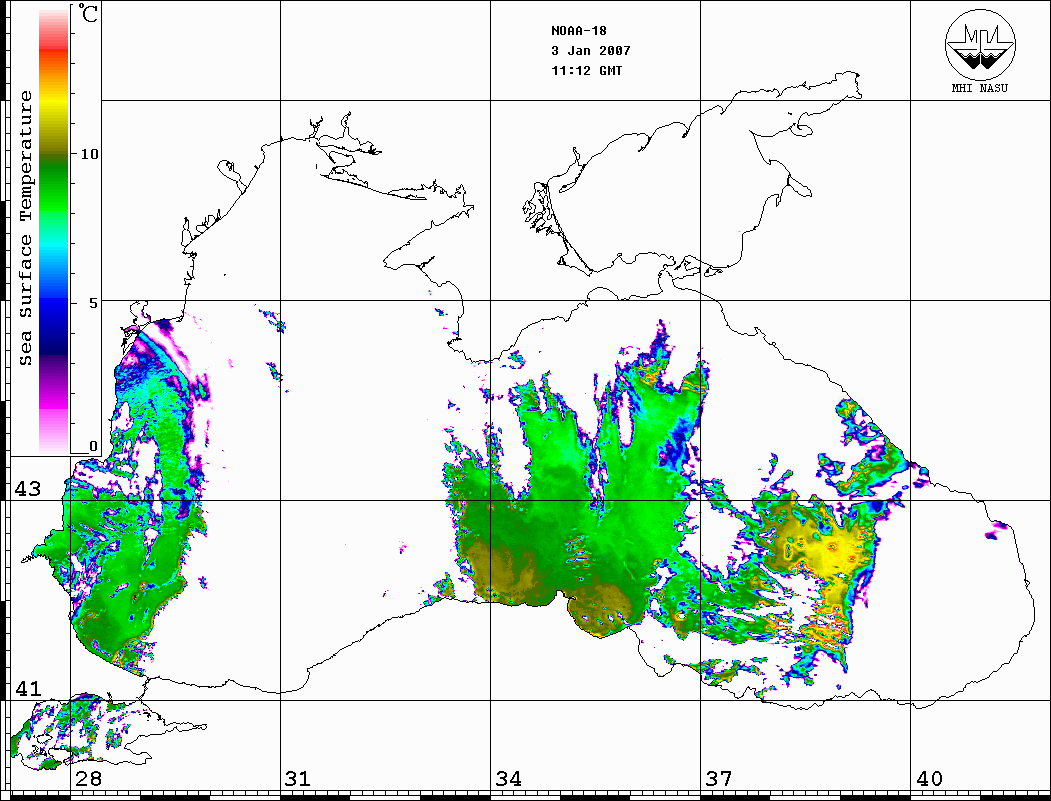Click longitude label '28'
This screenshot has height=801, width=1051.
click(88, 778)
